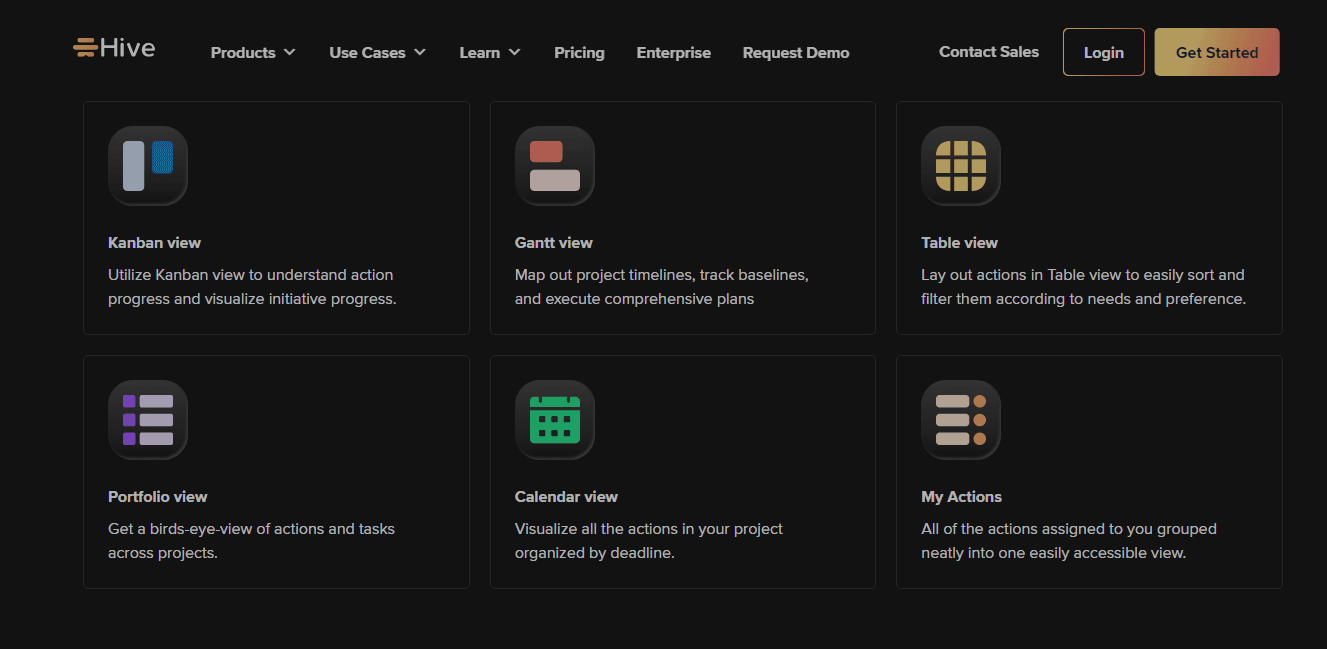Expand the Products dropdown
Screen dimensions: 1327x649
coord(252,52)
